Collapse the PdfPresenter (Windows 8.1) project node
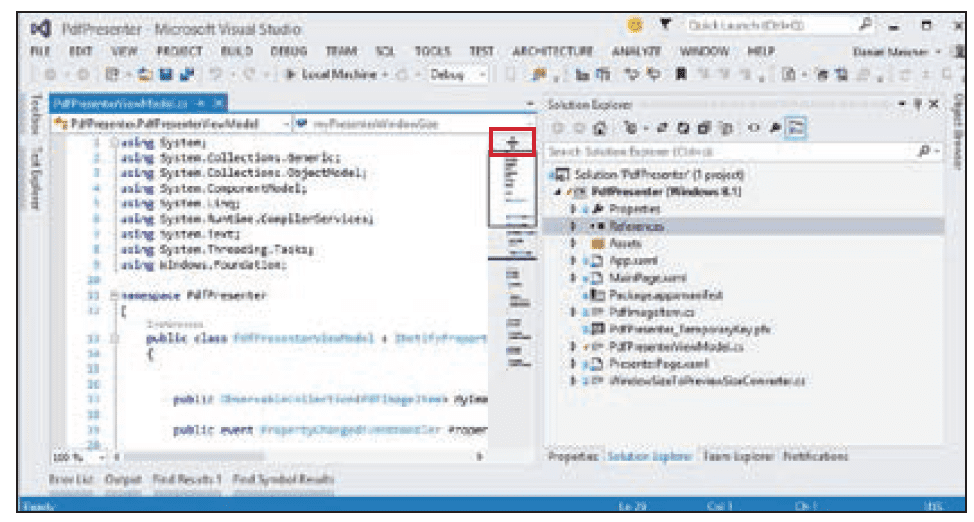The image size is (974, 522). pyautogui.click(x=558, y=192)
